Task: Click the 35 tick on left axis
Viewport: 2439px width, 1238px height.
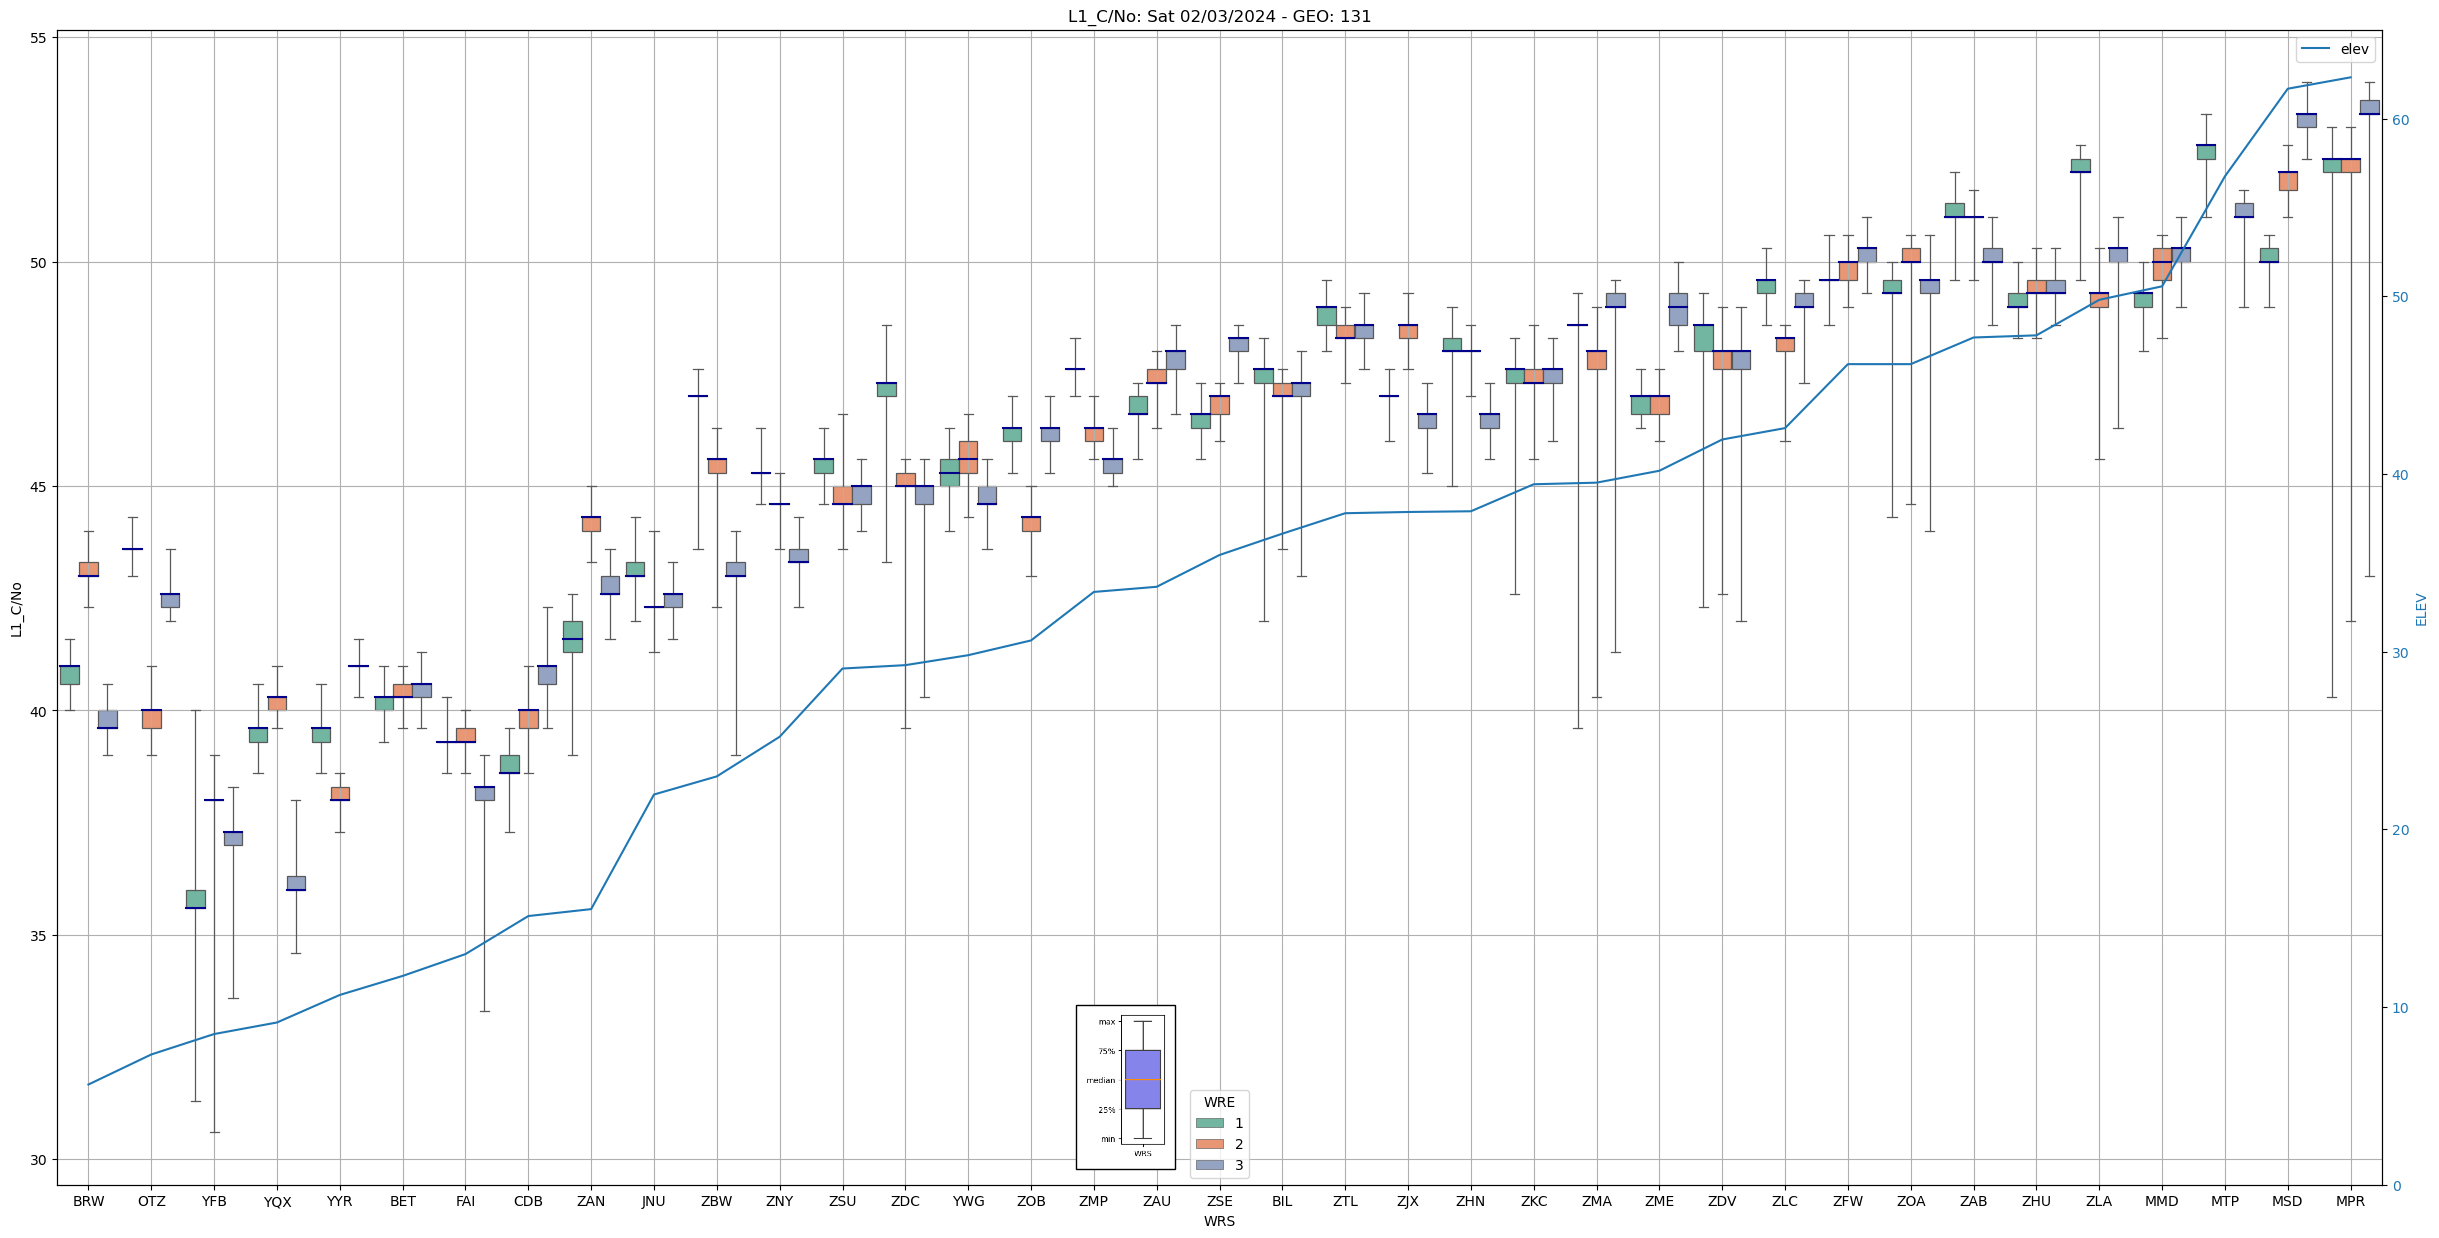Action: pos(39,936)
